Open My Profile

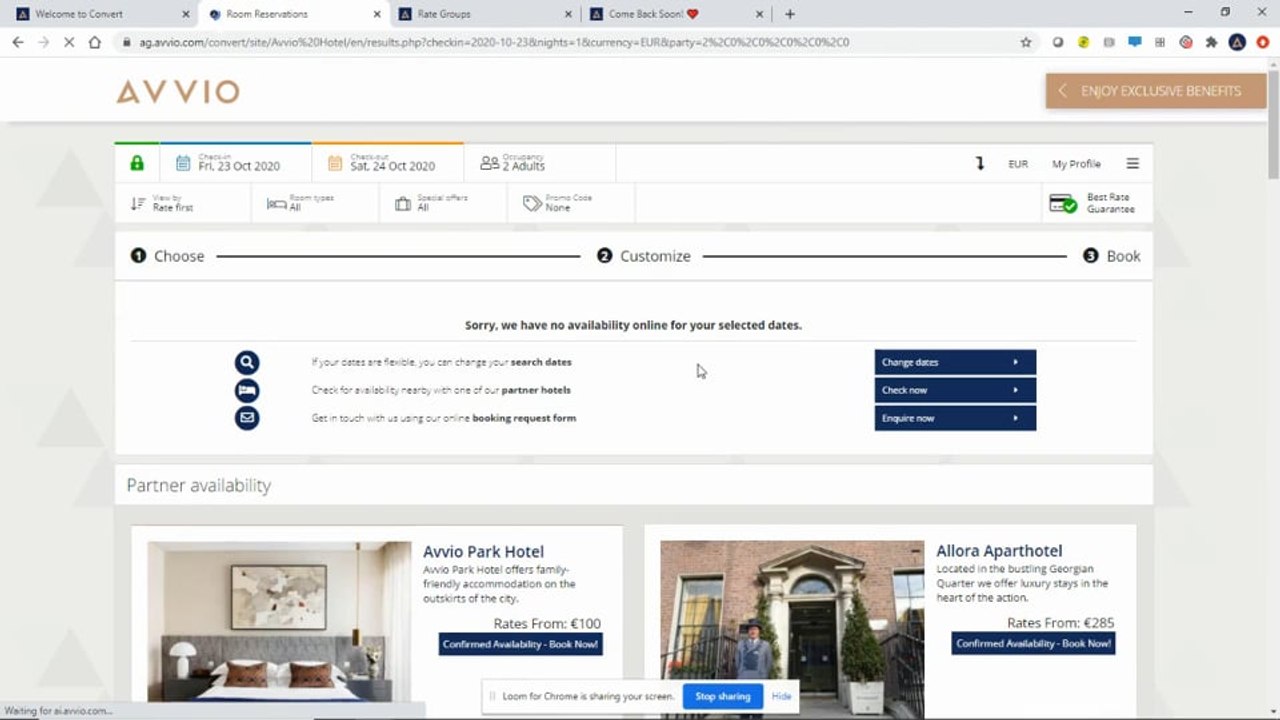coord(1076,164)
